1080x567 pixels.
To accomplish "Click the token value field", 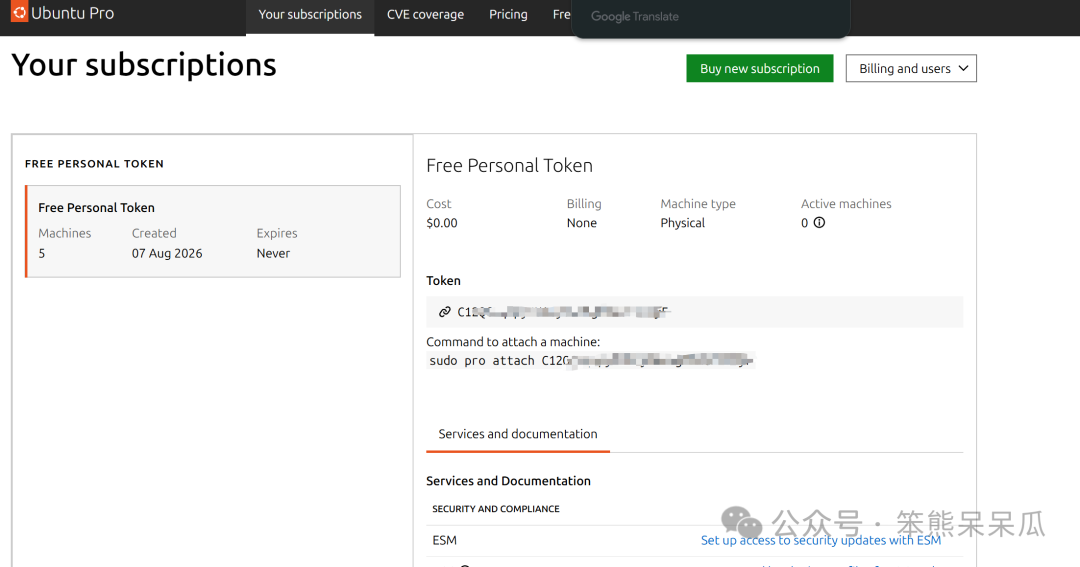I will coord(694,312).
